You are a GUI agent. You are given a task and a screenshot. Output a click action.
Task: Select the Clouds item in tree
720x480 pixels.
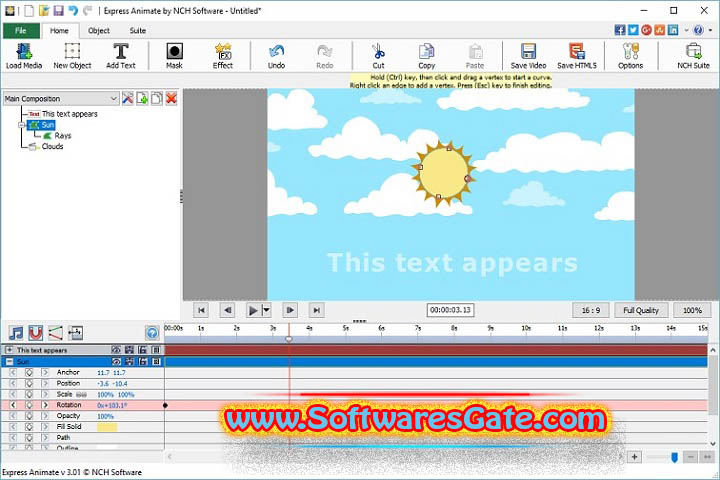(x=52, y=147)
